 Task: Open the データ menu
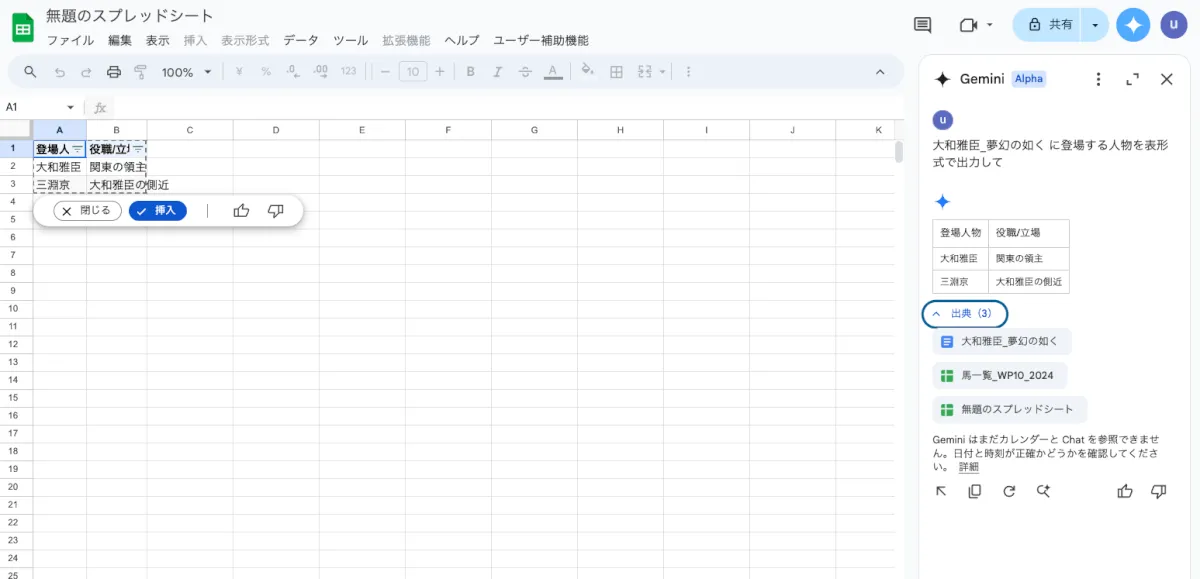(x=300, y=41)
